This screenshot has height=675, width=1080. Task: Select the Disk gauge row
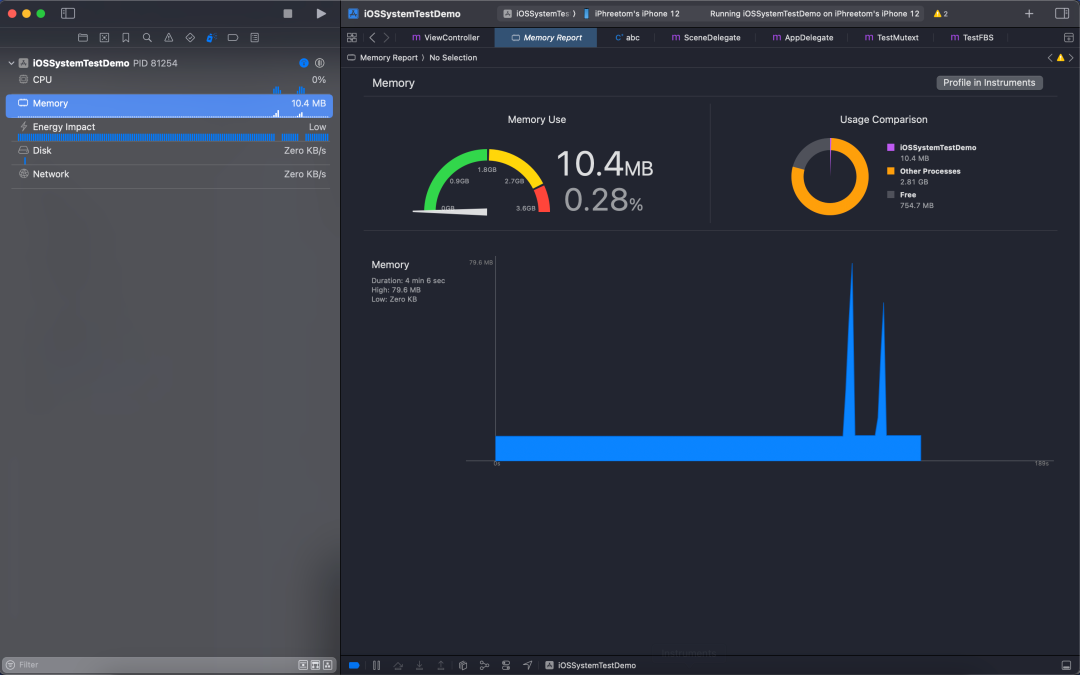click(169, 152)
